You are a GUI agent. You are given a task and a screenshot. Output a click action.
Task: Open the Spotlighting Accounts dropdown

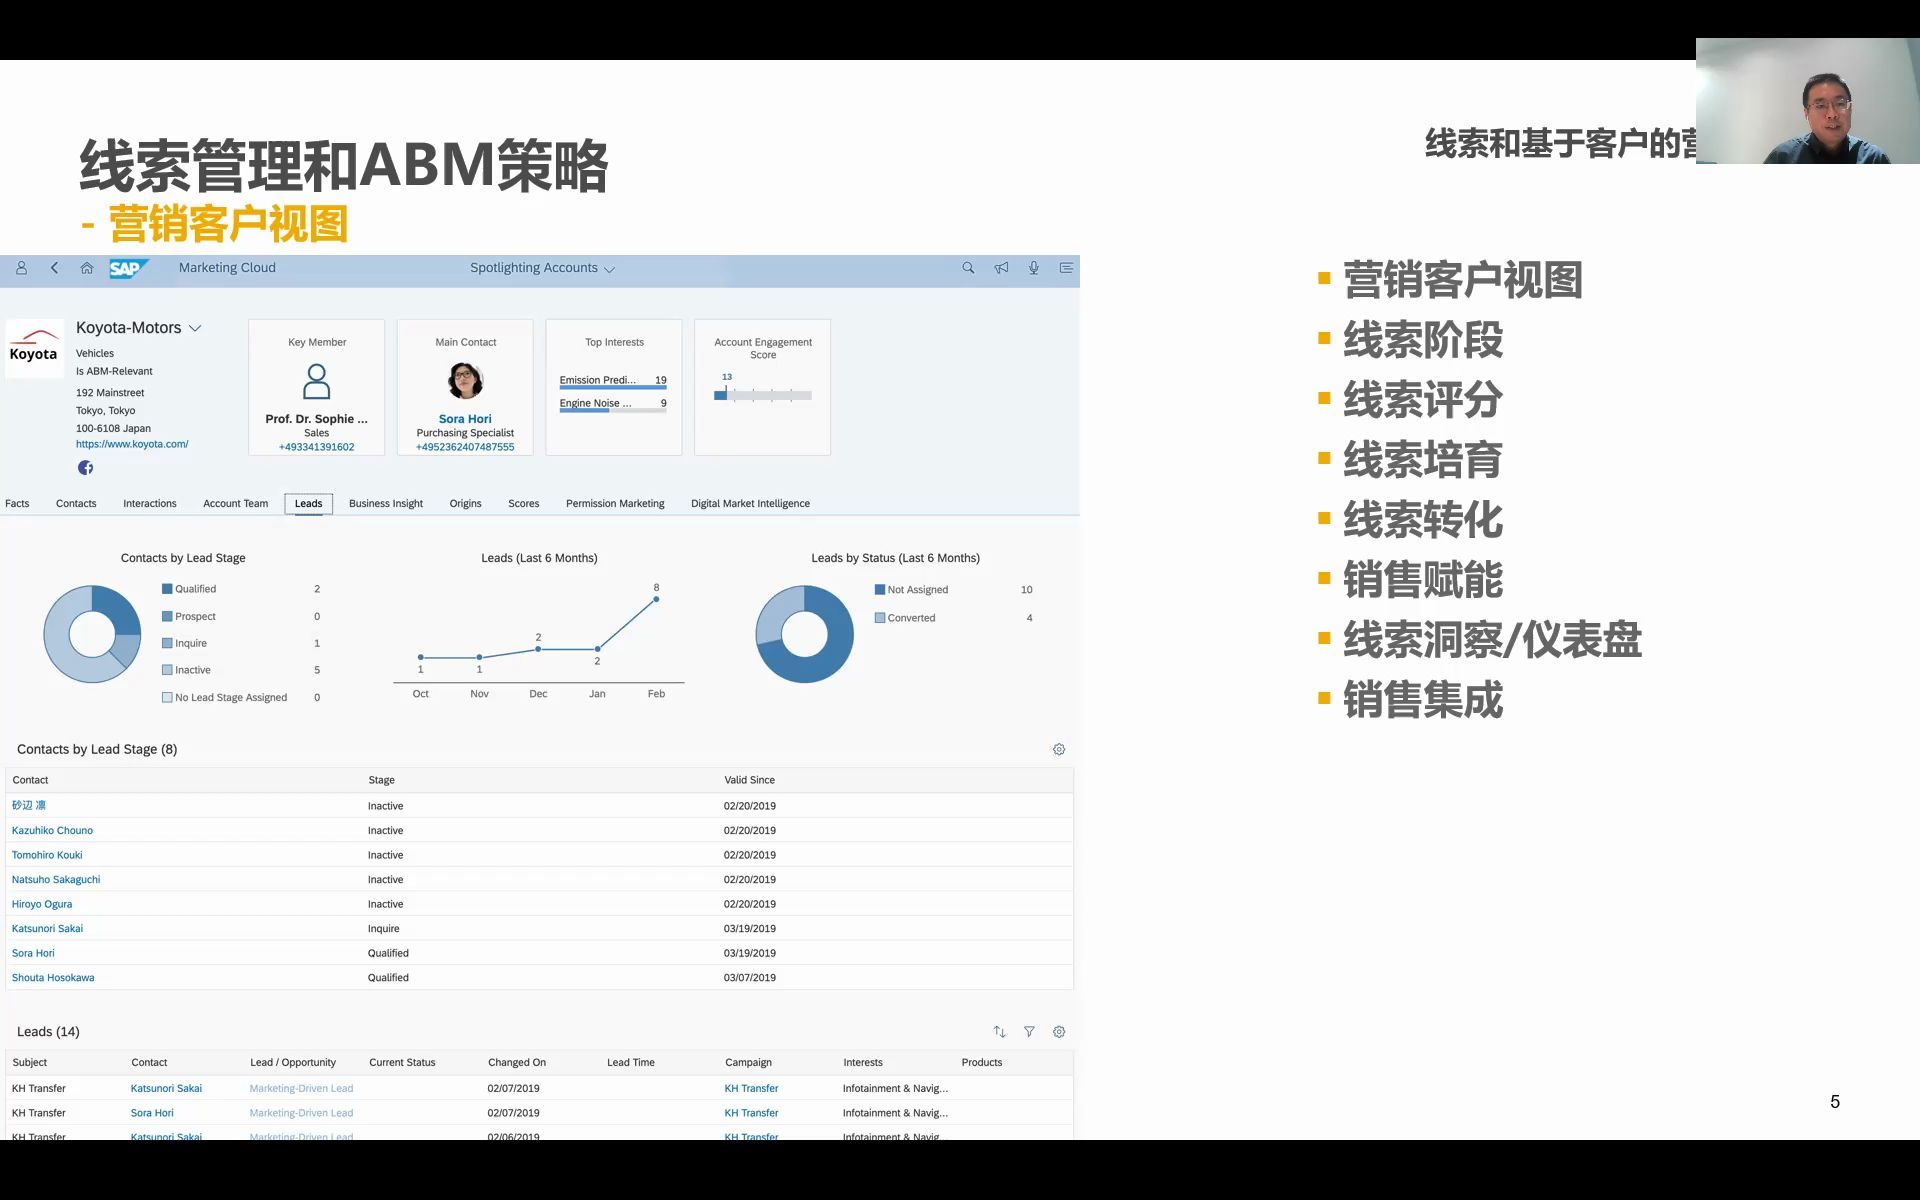coord(610,268)
